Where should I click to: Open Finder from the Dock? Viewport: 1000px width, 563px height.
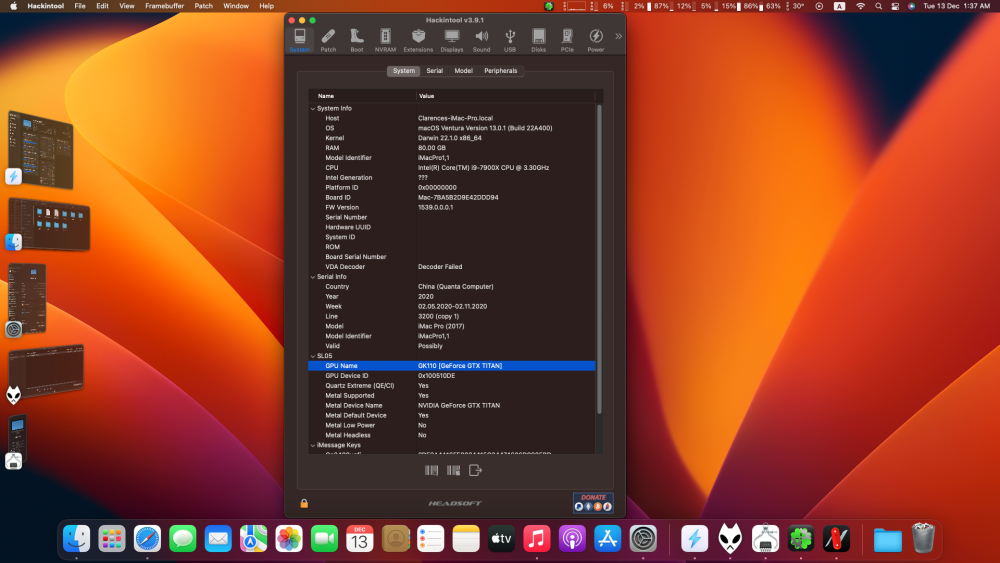pos(77,539)
